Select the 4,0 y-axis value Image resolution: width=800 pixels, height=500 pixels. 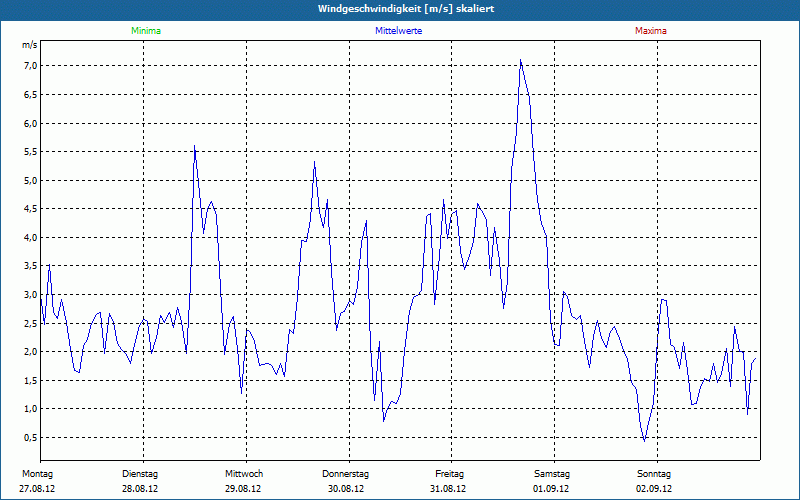(31, 238)
